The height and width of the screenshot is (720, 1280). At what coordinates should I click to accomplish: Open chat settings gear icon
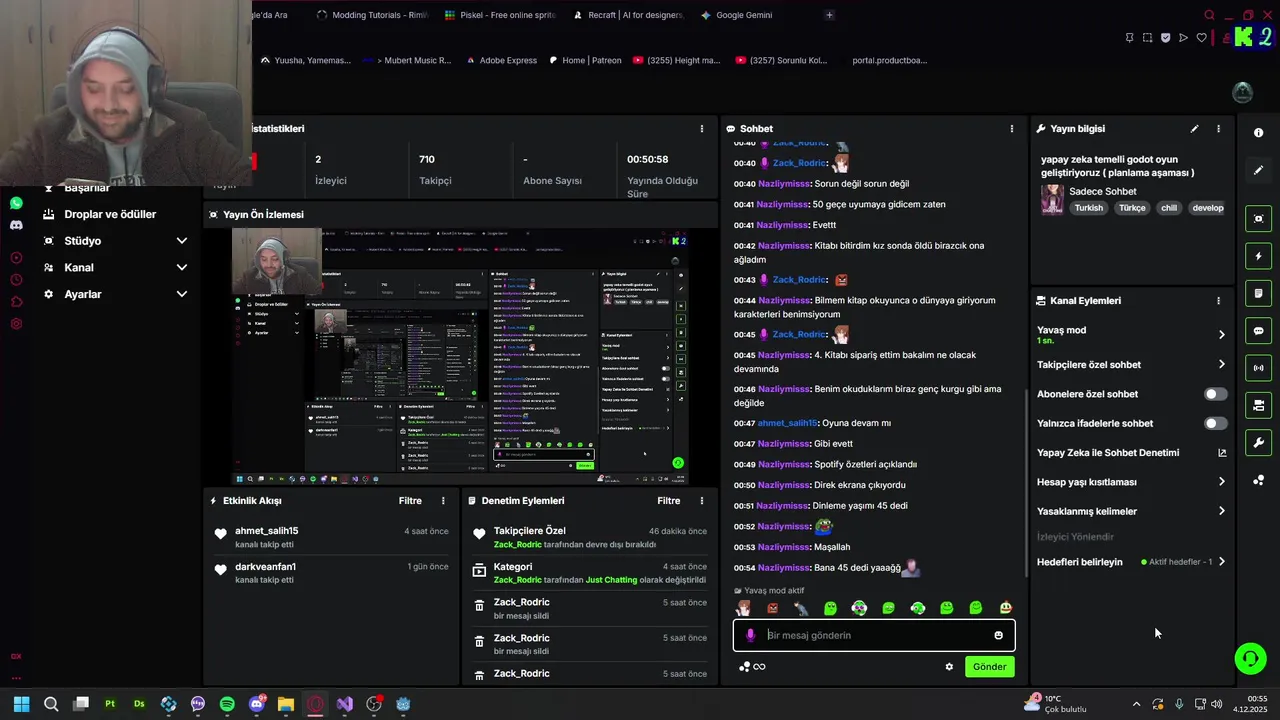click(x=949, y=667)
